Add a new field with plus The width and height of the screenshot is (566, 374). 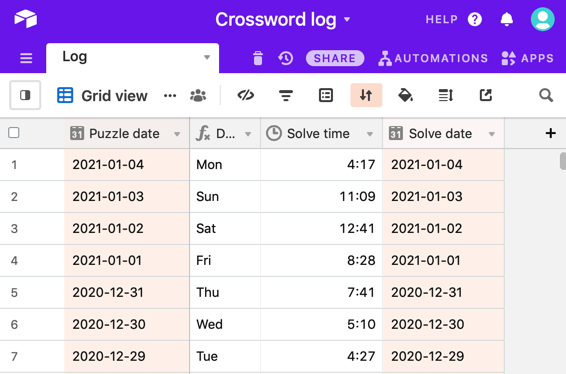[x=550, y=133]
